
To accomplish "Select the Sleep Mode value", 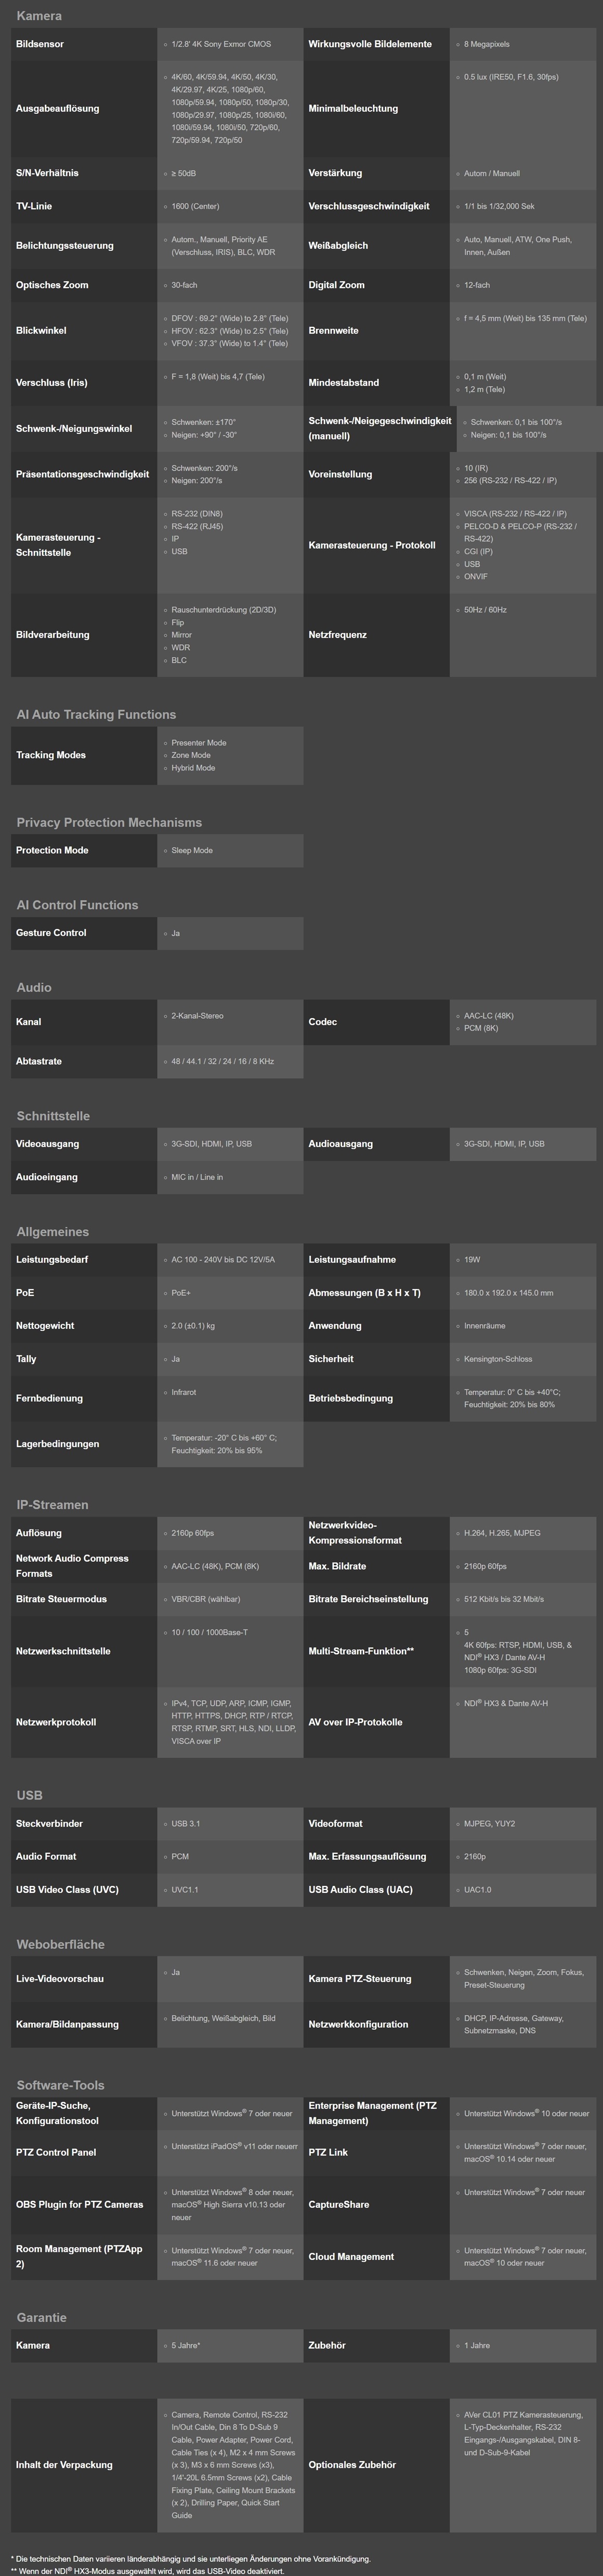I will (x=191, y=850).
